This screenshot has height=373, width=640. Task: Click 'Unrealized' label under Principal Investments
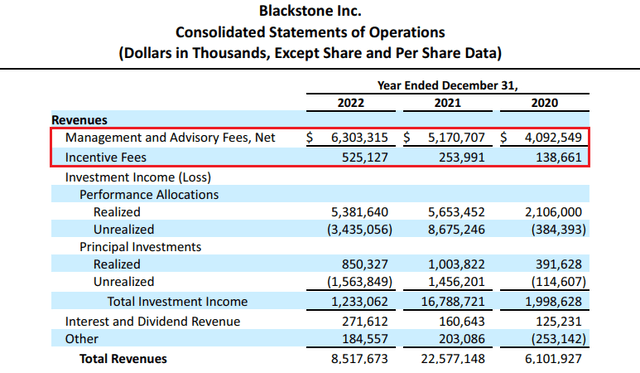coord(124,282)
